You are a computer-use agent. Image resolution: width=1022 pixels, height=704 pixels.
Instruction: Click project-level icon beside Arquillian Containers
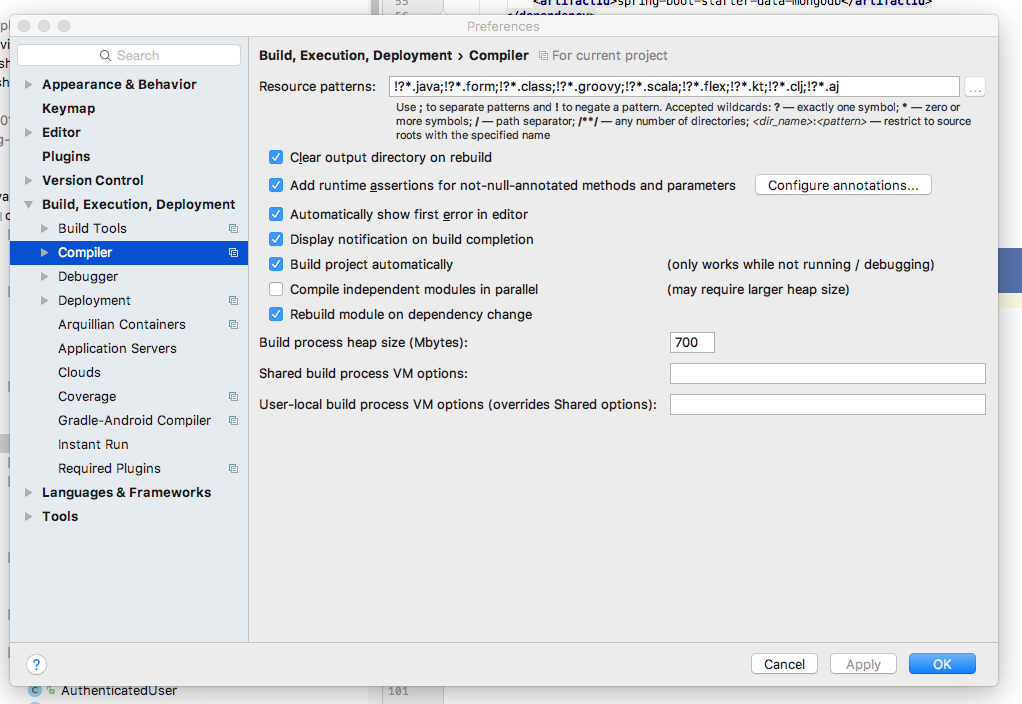coord(233,325)
